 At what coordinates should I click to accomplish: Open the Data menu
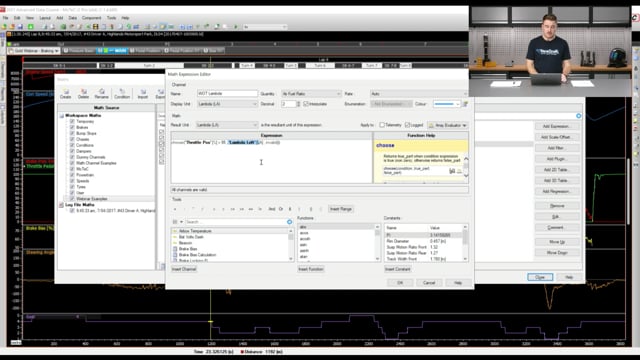(x=73, y=18)
